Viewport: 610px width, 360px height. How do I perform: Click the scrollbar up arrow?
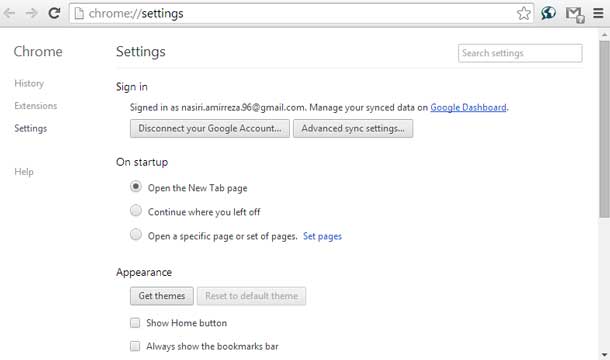point(604,35)
